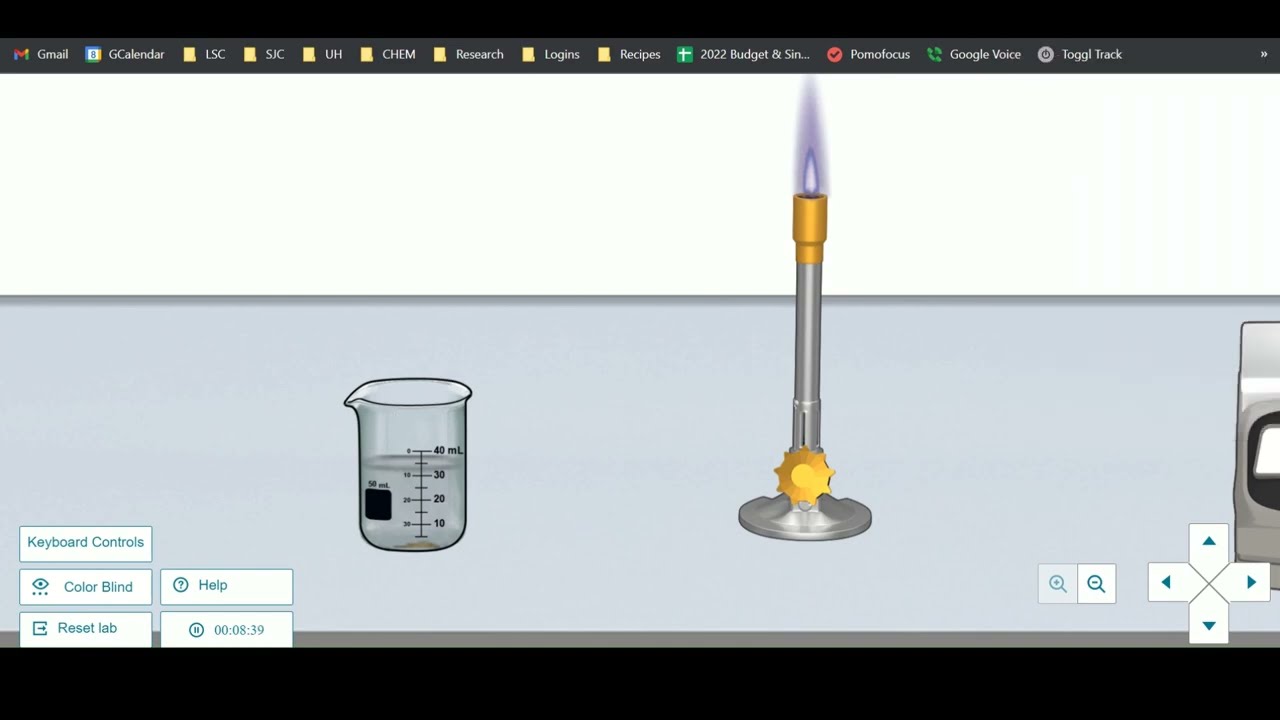Pause the lab timer at 00:08:39

pos(227,630)
